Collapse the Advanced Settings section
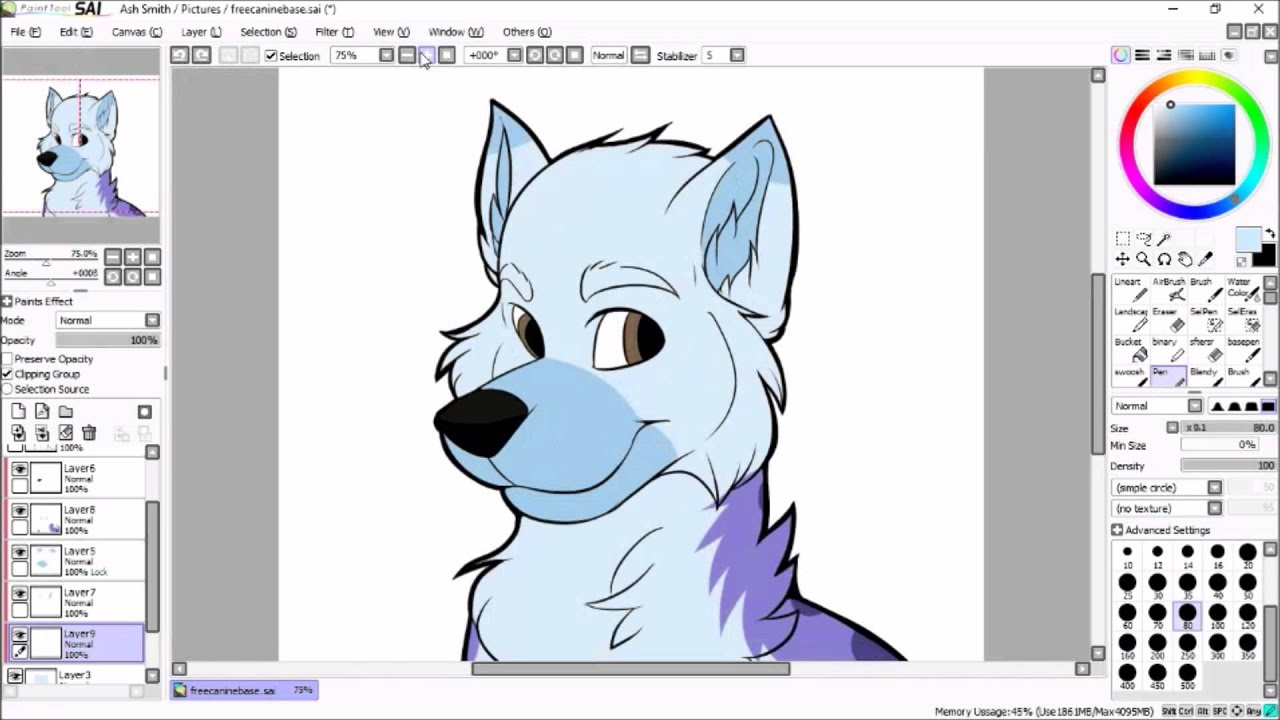 1117,530
